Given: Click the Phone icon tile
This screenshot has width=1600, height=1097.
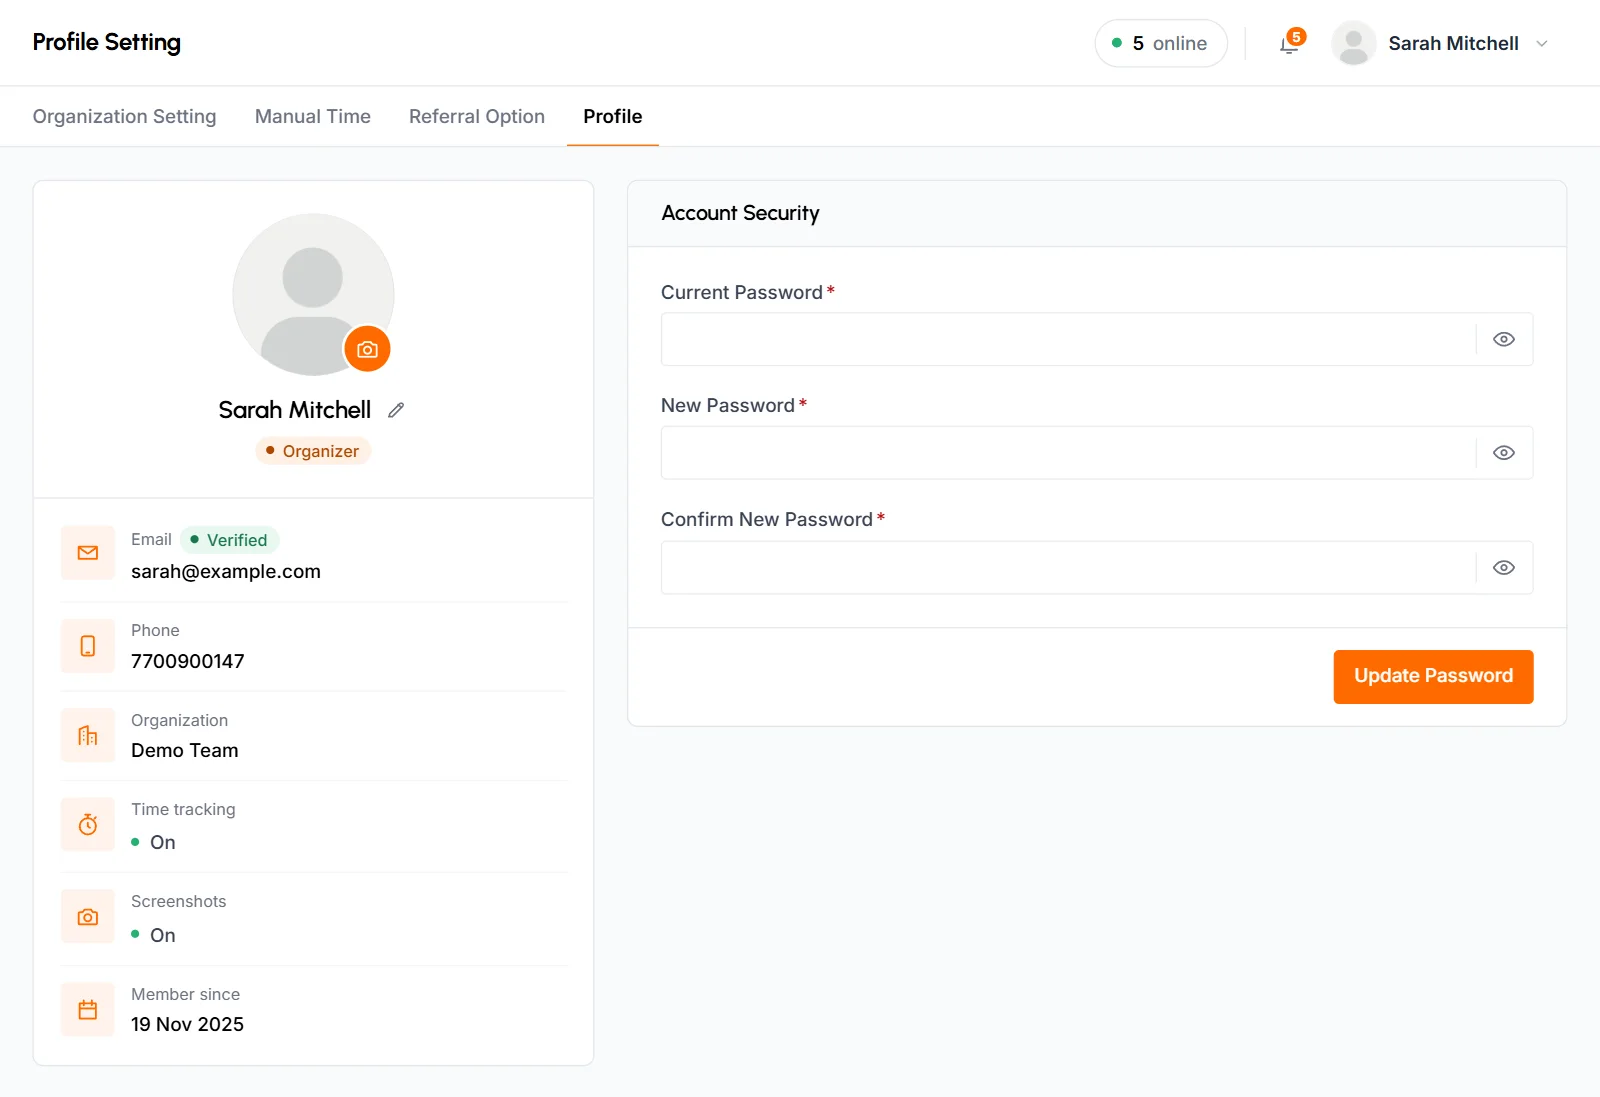Looking at the screenshot, I should click(x=88, y=646).
